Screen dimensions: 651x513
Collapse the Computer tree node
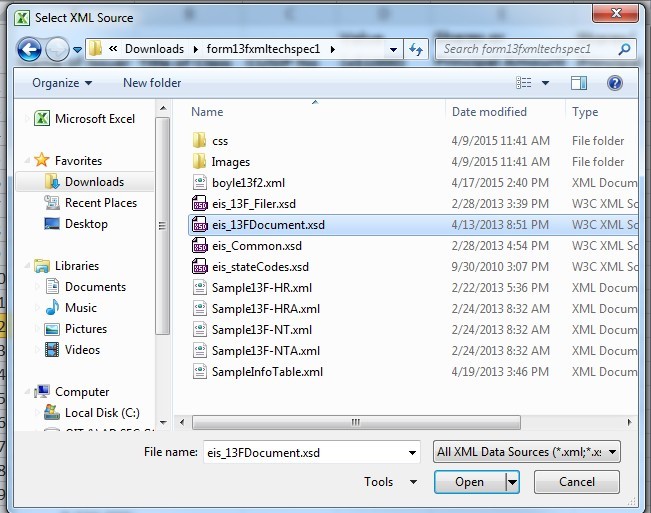point(27,391)
